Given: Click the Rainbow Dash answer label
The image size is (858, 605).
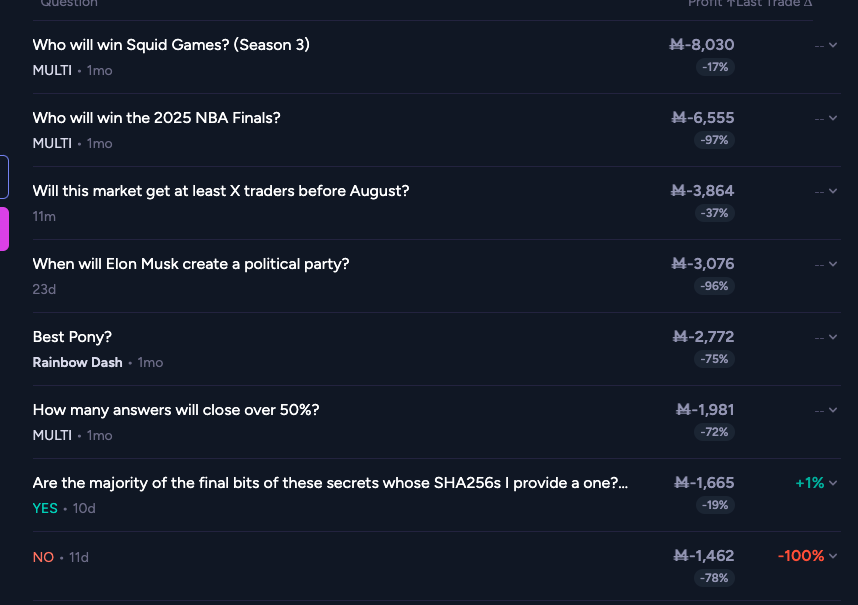Looking at the screenshot, I should point(77,363).
